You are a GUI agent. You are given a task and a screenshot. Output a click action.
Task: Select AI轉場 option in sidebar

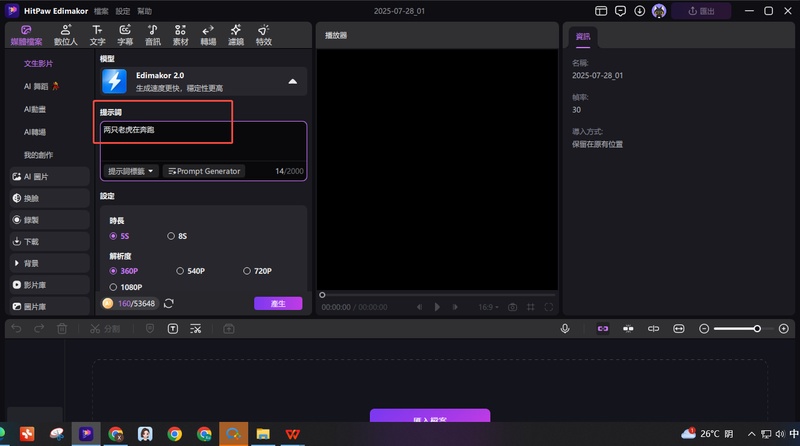tap(35, 132)
